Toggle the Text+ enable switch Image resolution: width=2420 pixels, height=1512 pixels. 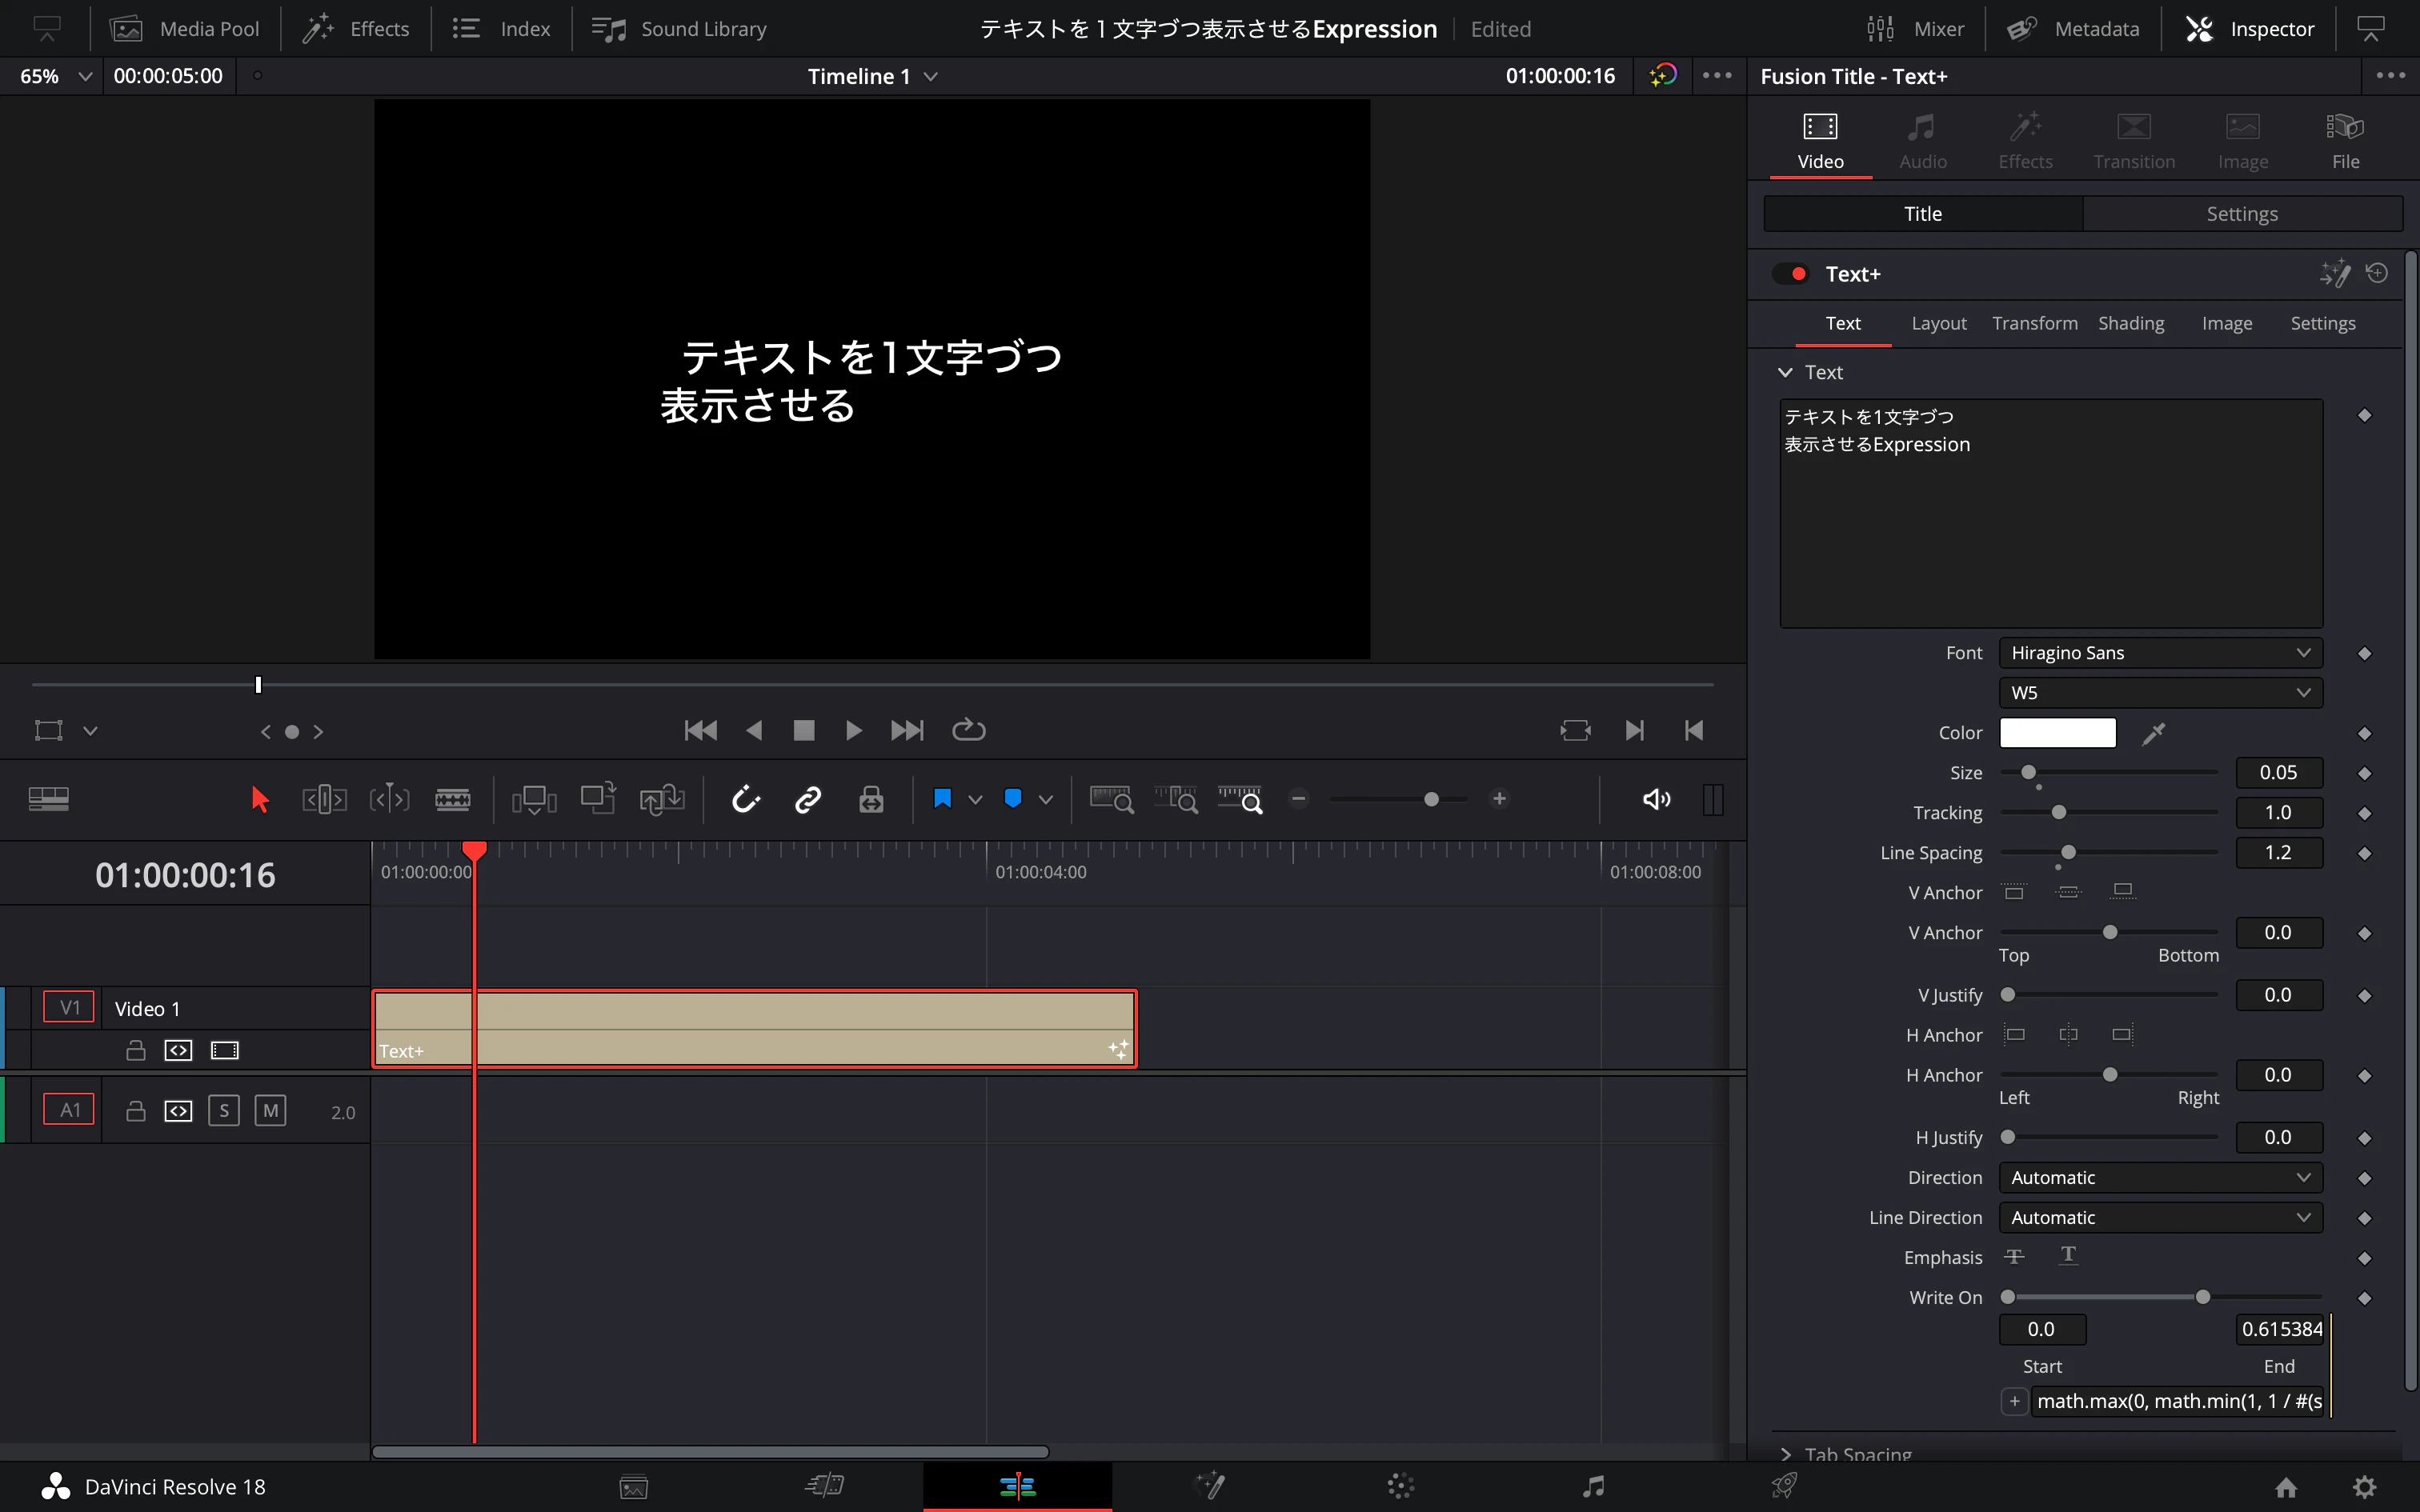[1790, 274]
